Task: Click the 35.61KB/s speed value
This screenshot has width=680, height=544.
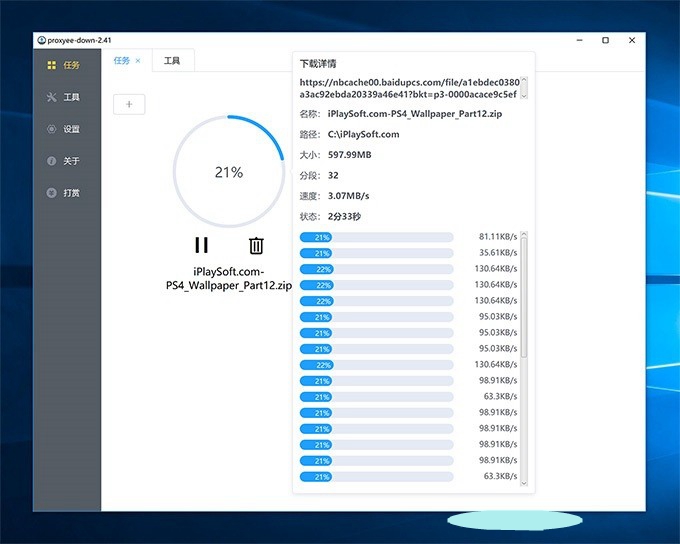Action: [498, 252]
